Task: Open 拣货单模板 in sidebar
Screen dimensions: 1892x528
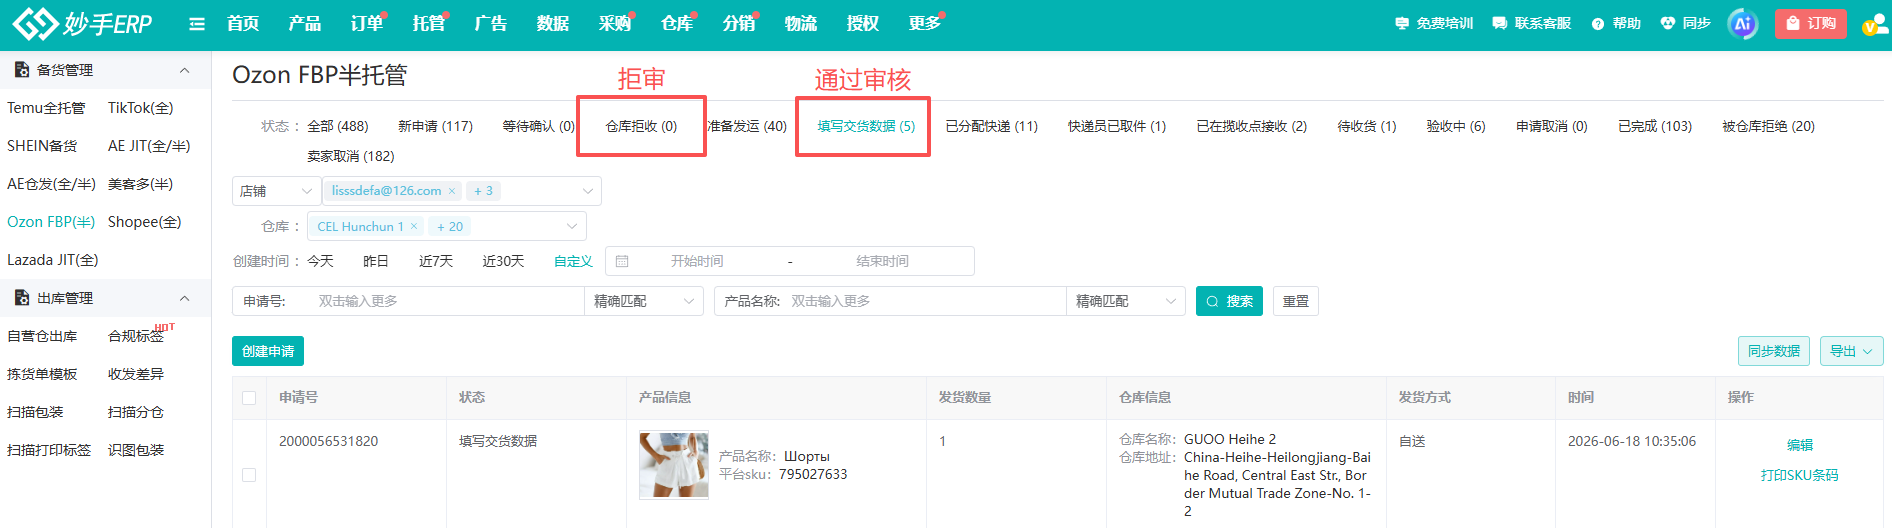Action: click(x=42, y=374)
